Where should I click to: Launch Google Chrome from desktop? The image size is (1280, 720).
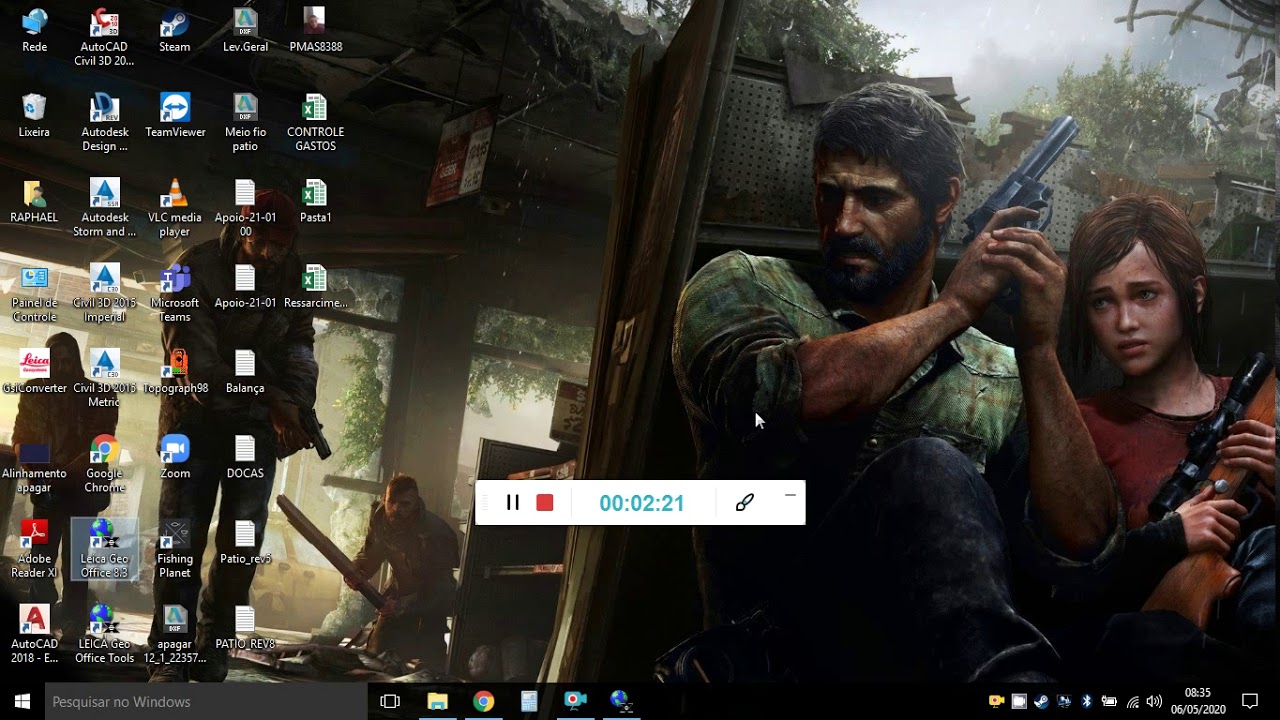tap(104, 464)
